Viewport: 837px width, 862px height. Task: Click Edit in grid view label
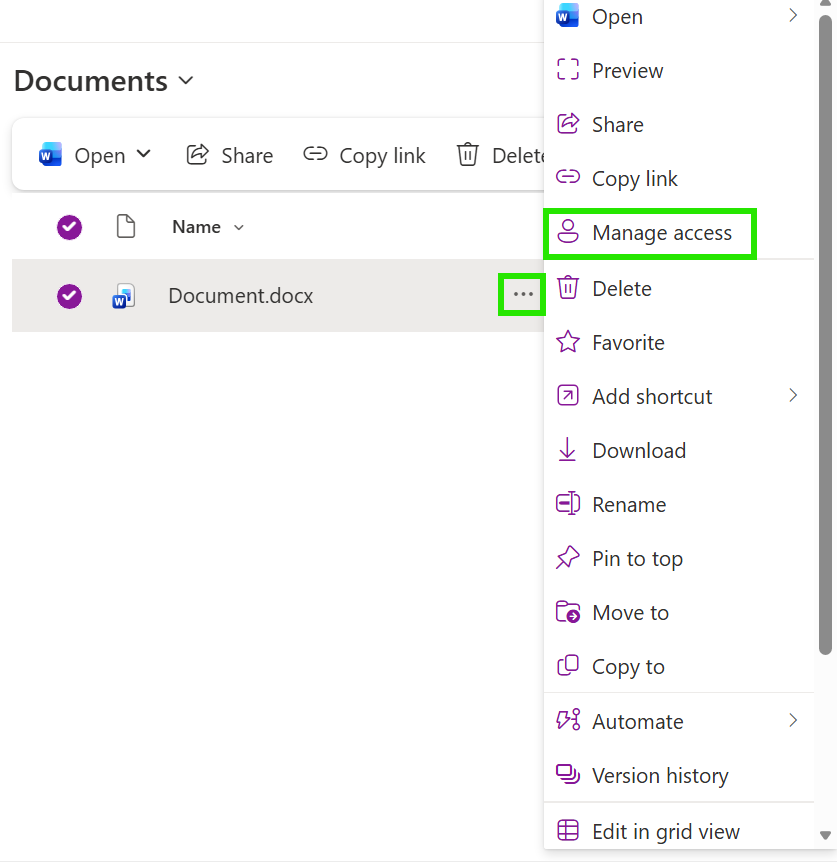666,831
